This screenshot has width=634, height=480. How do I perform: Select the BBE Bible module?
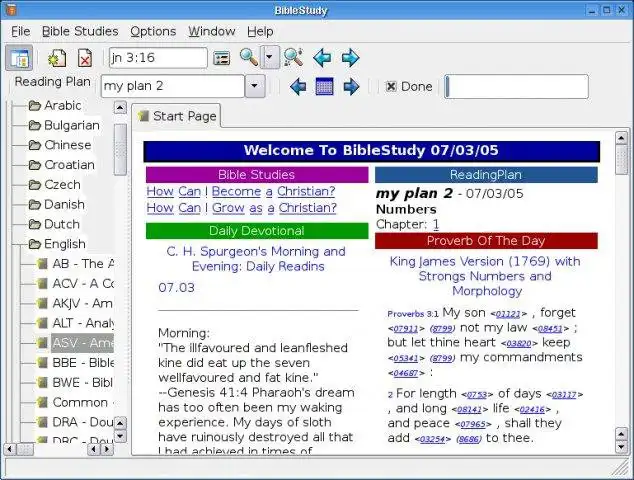tap(75, 363)
